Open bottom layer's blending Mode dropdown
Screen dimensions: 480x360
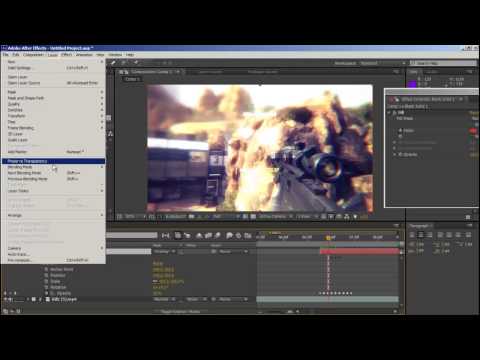click(x=164, y=299)
